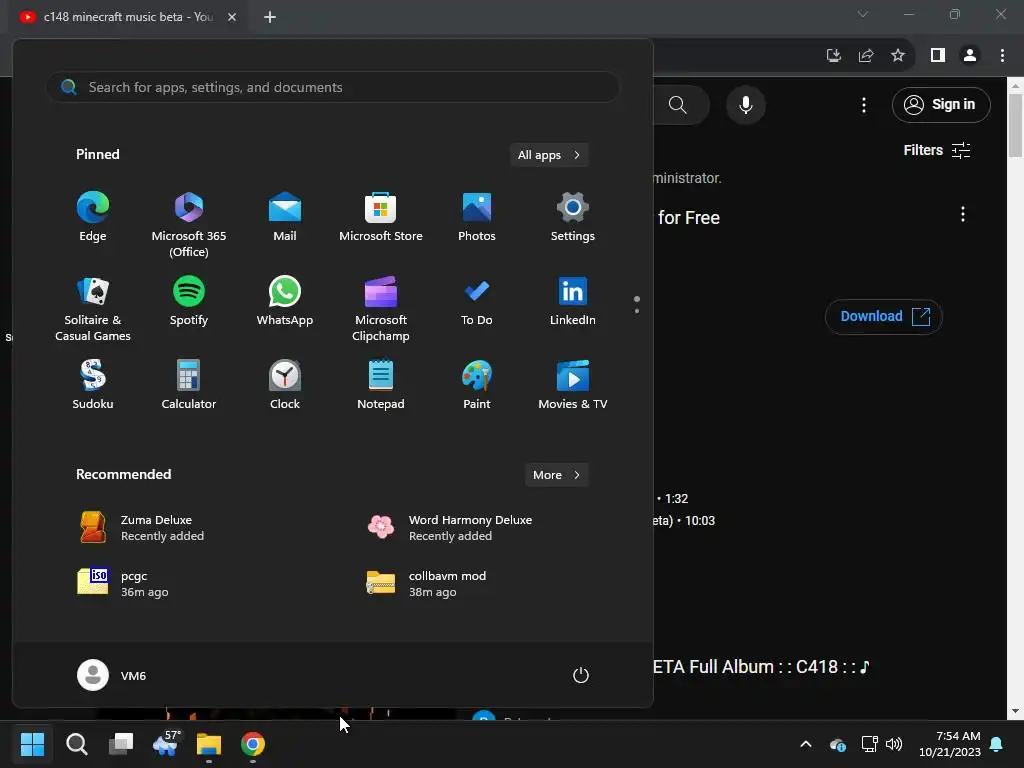Open Solitaire & Casual Games
This screenshot has width=1024, height=768.
(93, 309)
